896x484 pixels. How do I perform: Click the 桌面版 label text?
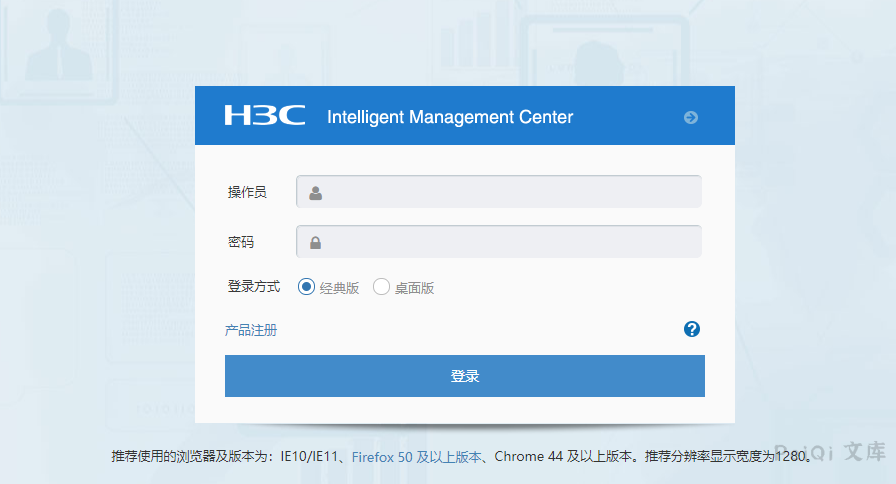tap(414, 288)
